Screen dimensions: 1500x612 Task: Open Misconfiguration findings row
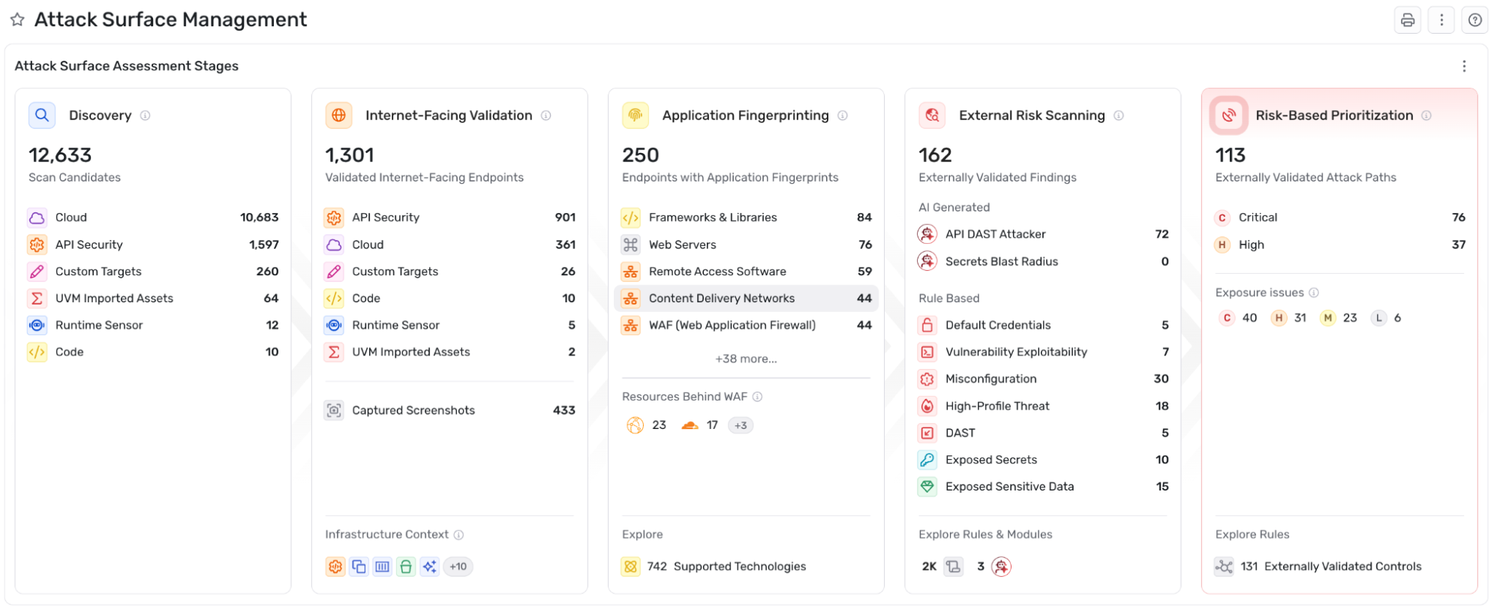coord(1043,379)
